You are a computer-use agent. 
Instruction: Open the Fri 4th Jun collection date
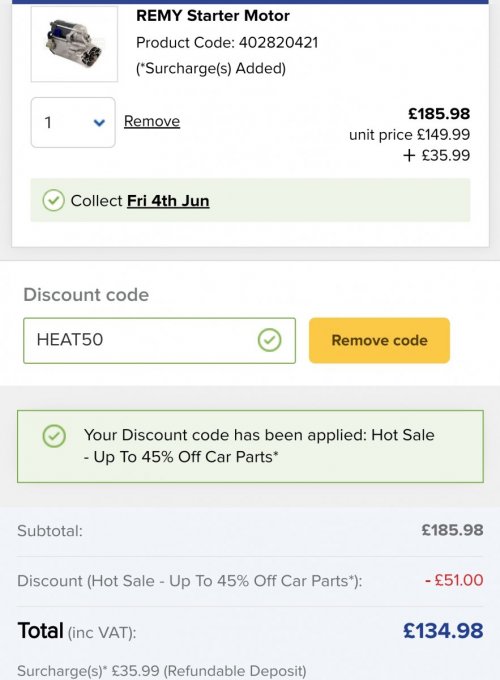pos(168,201)
